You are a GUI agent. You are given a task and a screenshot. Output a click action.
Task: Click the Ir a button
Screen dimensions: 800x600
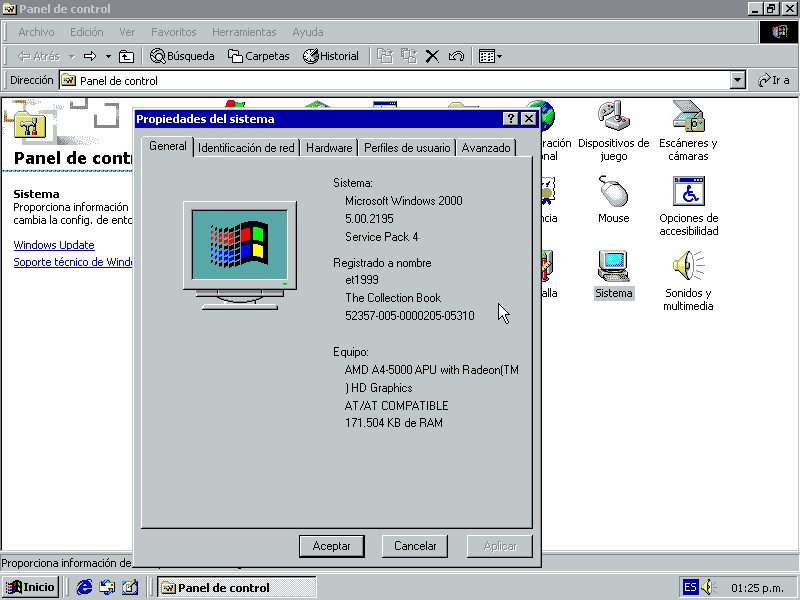coord(774,81)
